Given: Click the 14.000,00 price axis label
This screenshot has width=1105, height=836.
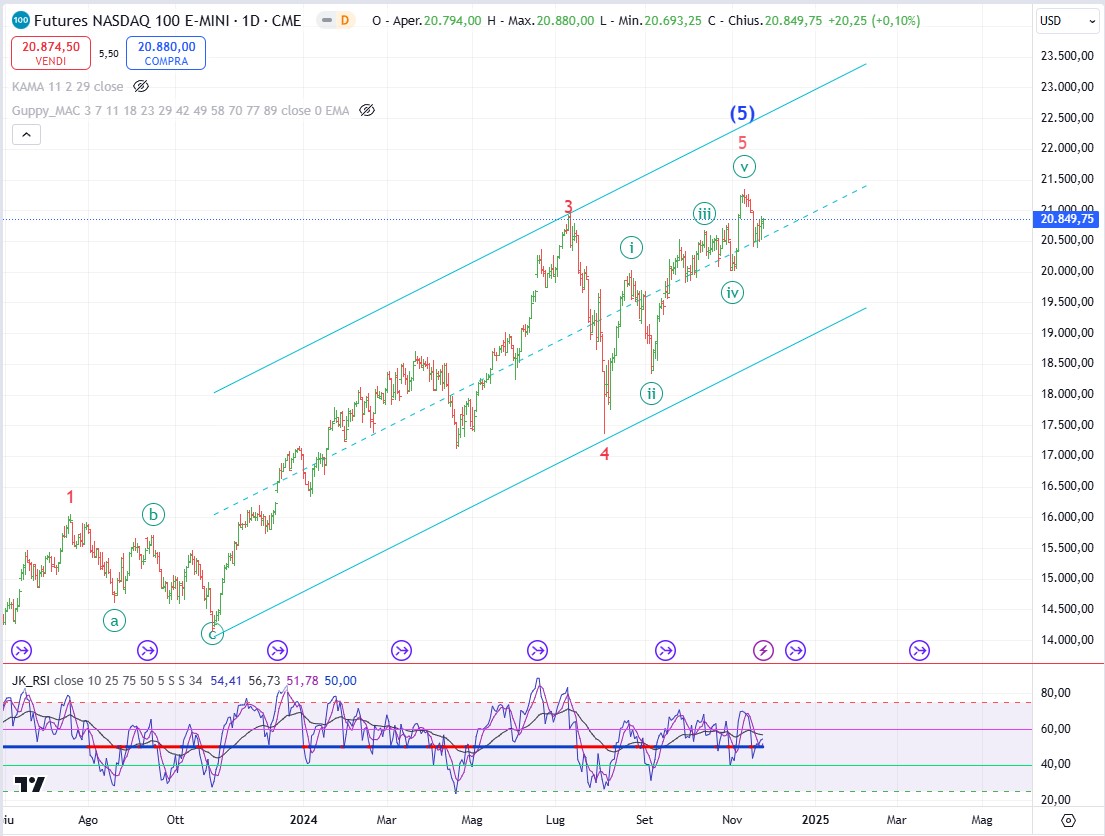Looking at the screenshot, I should tap(1067, 639).
